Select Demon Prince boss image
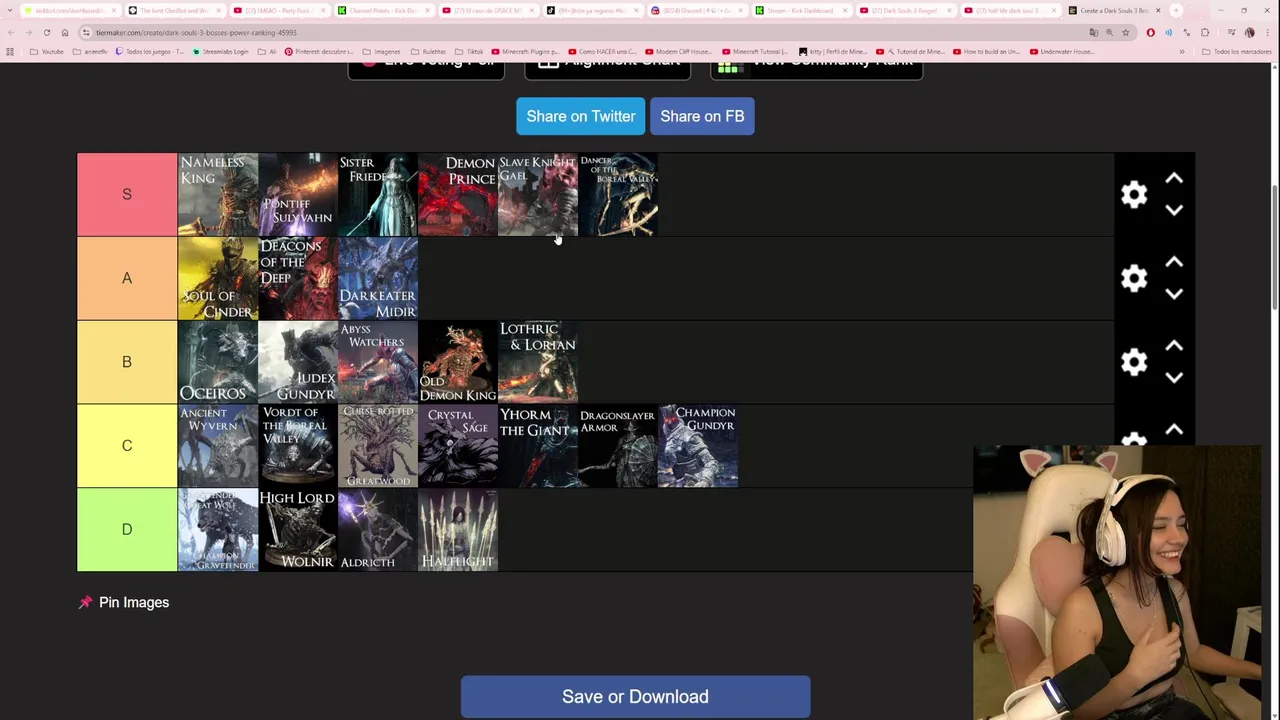Viewport: 1280px width, 720px height. pyautogui.click(x=458, y=194)
